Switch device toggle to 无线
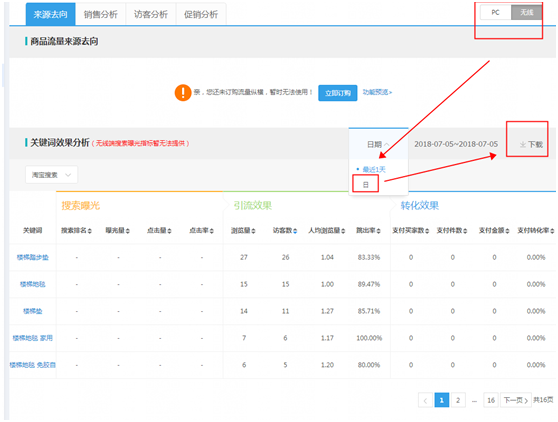This screenshot has width=558, height=422. tap(526, 12)
